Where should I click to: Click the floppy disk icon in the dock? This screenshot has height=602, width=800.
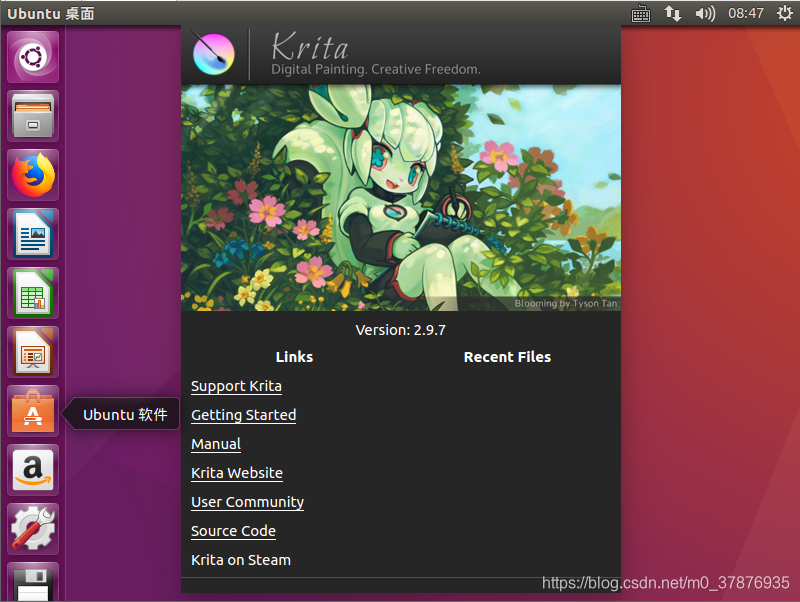33,583
